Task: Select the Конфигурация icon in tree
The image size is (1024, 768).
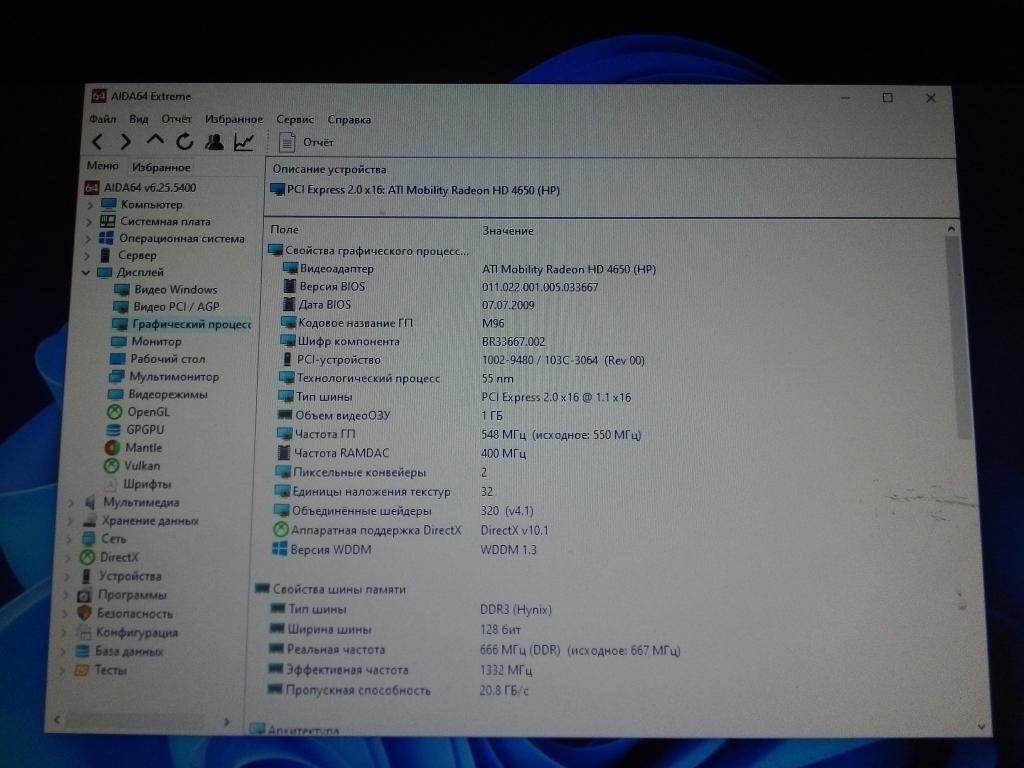Action: 83,633
